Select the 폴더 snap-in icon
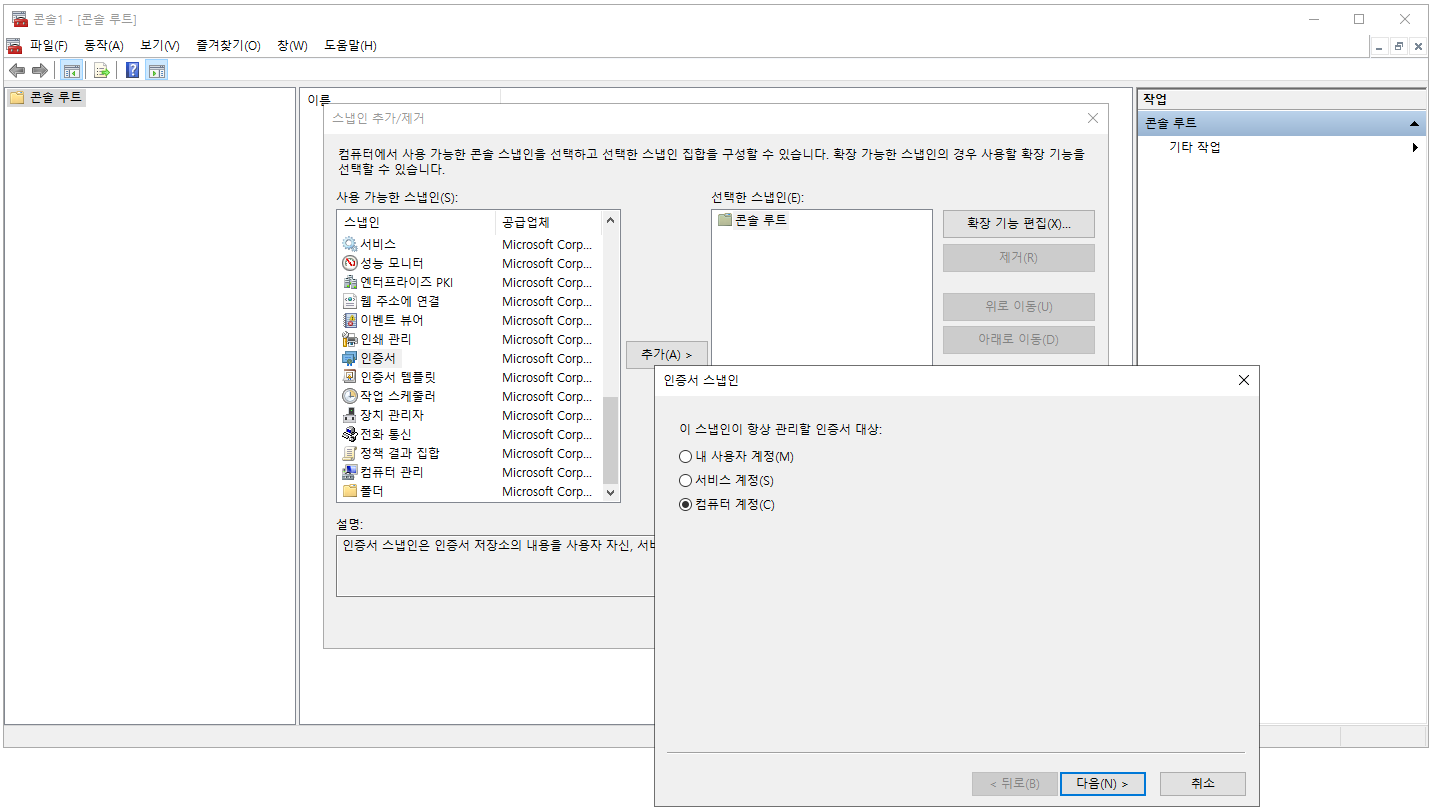Image resolution: width=1434 pixels, height=811 pixels. 350,491
